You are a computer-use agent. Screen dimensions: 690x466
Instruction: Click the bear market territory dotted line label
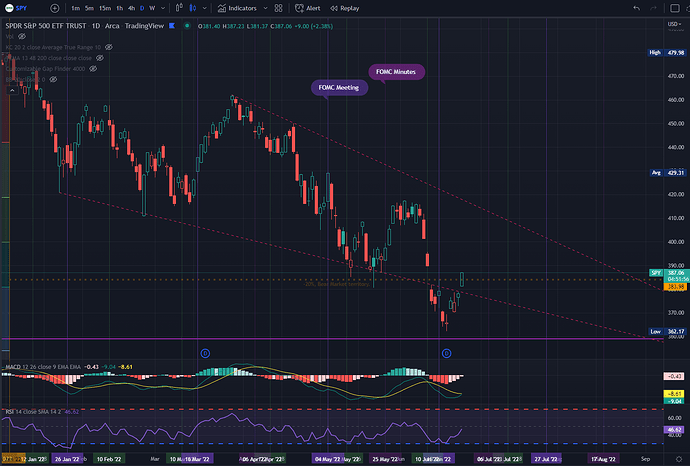(337, 284)
